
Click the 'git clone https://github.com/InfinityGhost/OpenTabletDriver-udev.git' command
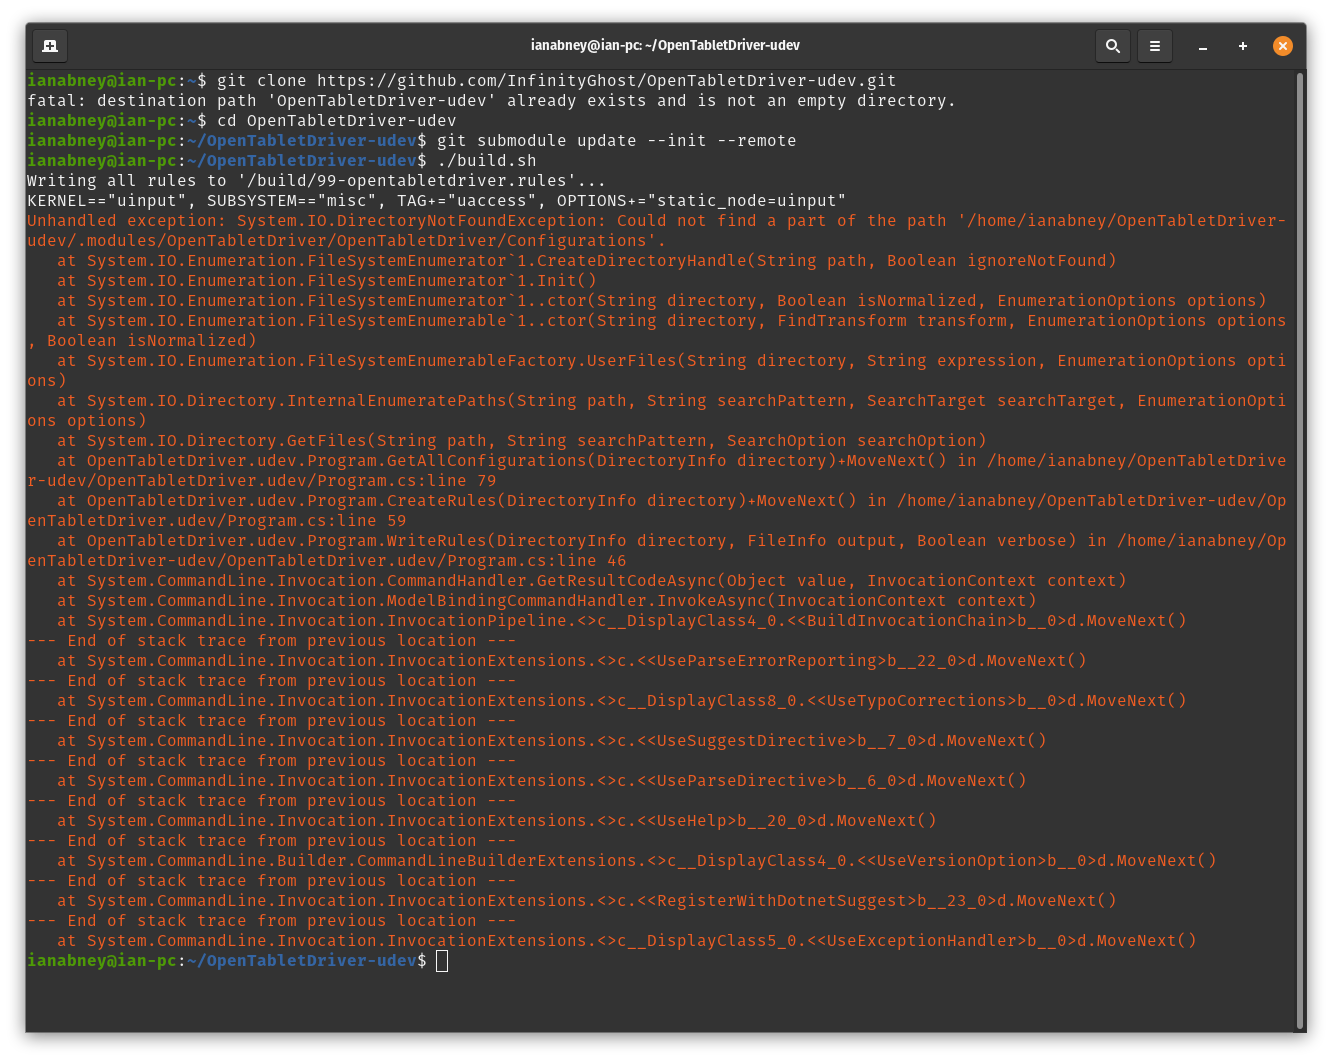[557, 80]
